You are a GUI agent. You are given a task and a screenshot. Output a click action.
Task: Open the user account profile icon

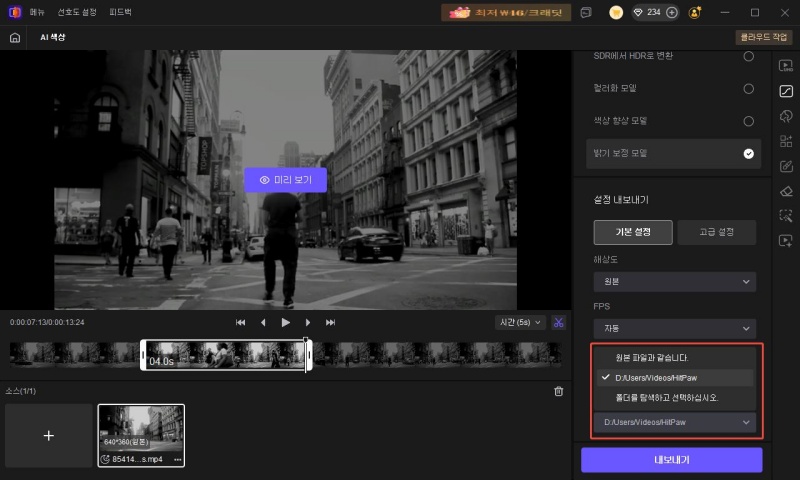pyautogui.click(x=694, y=13)
